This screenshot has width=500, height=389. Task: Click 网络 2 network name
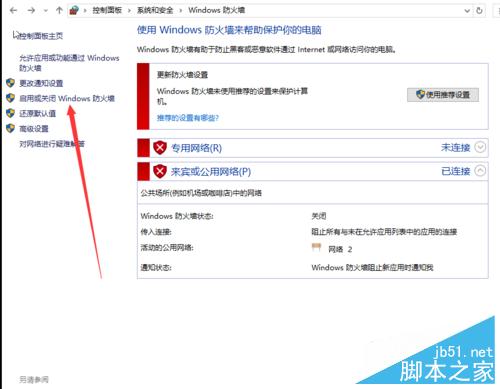tap(340, 249)
